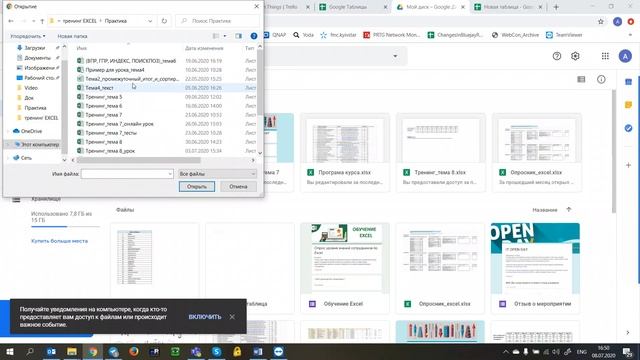Open the PRTG Network Monitor bookmark
Screen dimensions: 640x360
click(391, 35)
